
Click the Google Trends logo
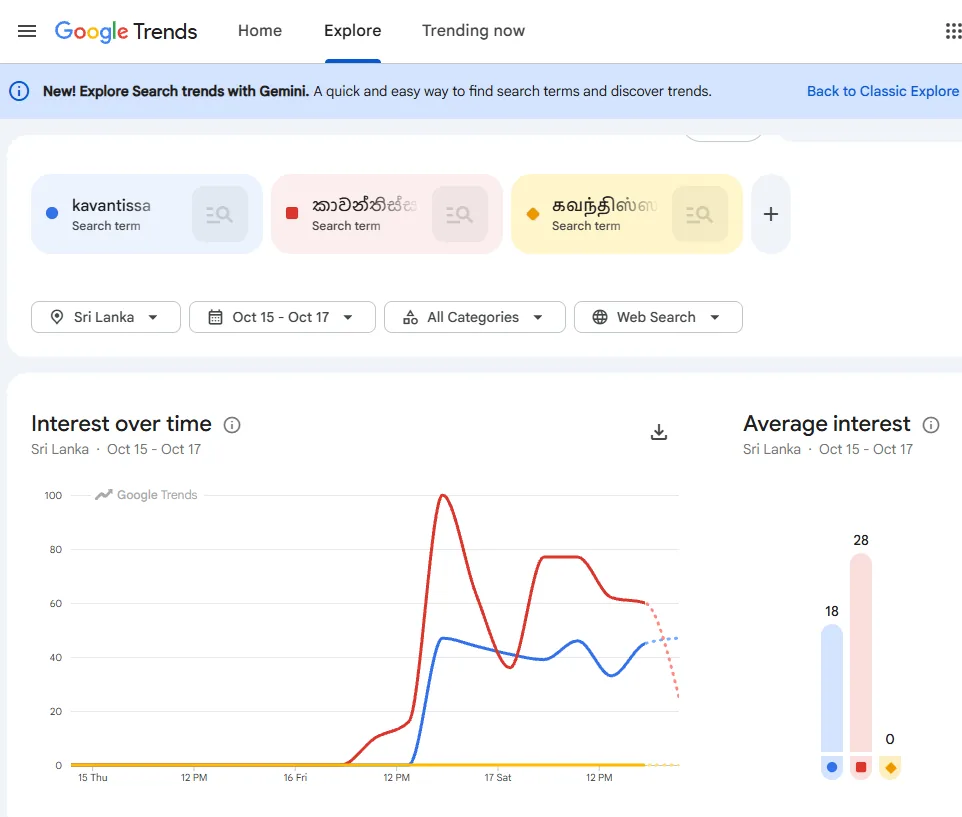[126, 31]
